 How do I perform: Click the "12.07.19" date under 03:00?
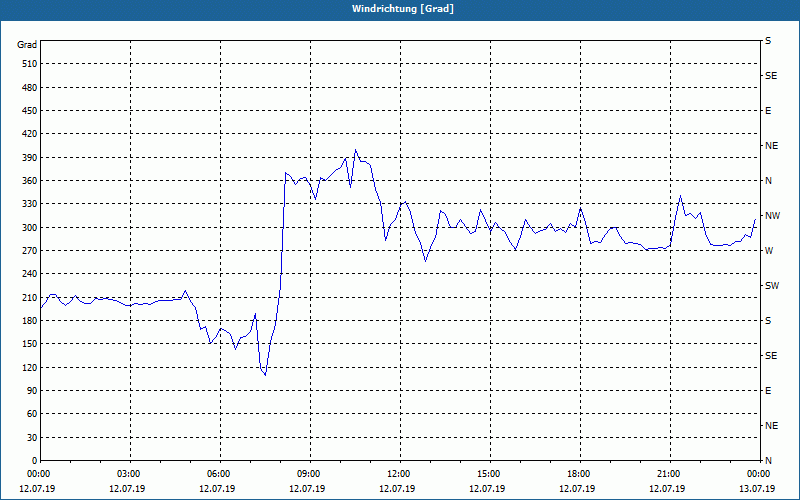pos(128,489)
